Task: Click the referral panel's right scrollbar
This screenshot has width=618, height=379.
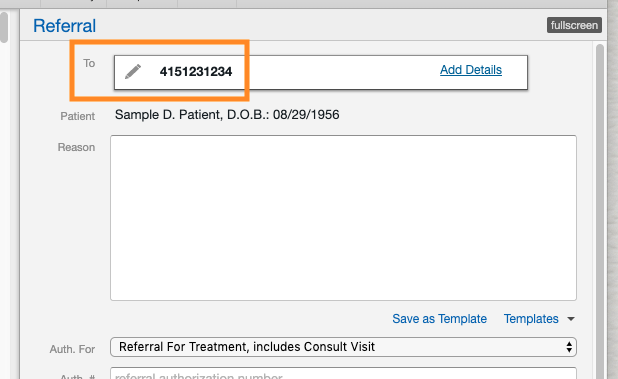Action: pyautogui.click(x=600, y=211)
